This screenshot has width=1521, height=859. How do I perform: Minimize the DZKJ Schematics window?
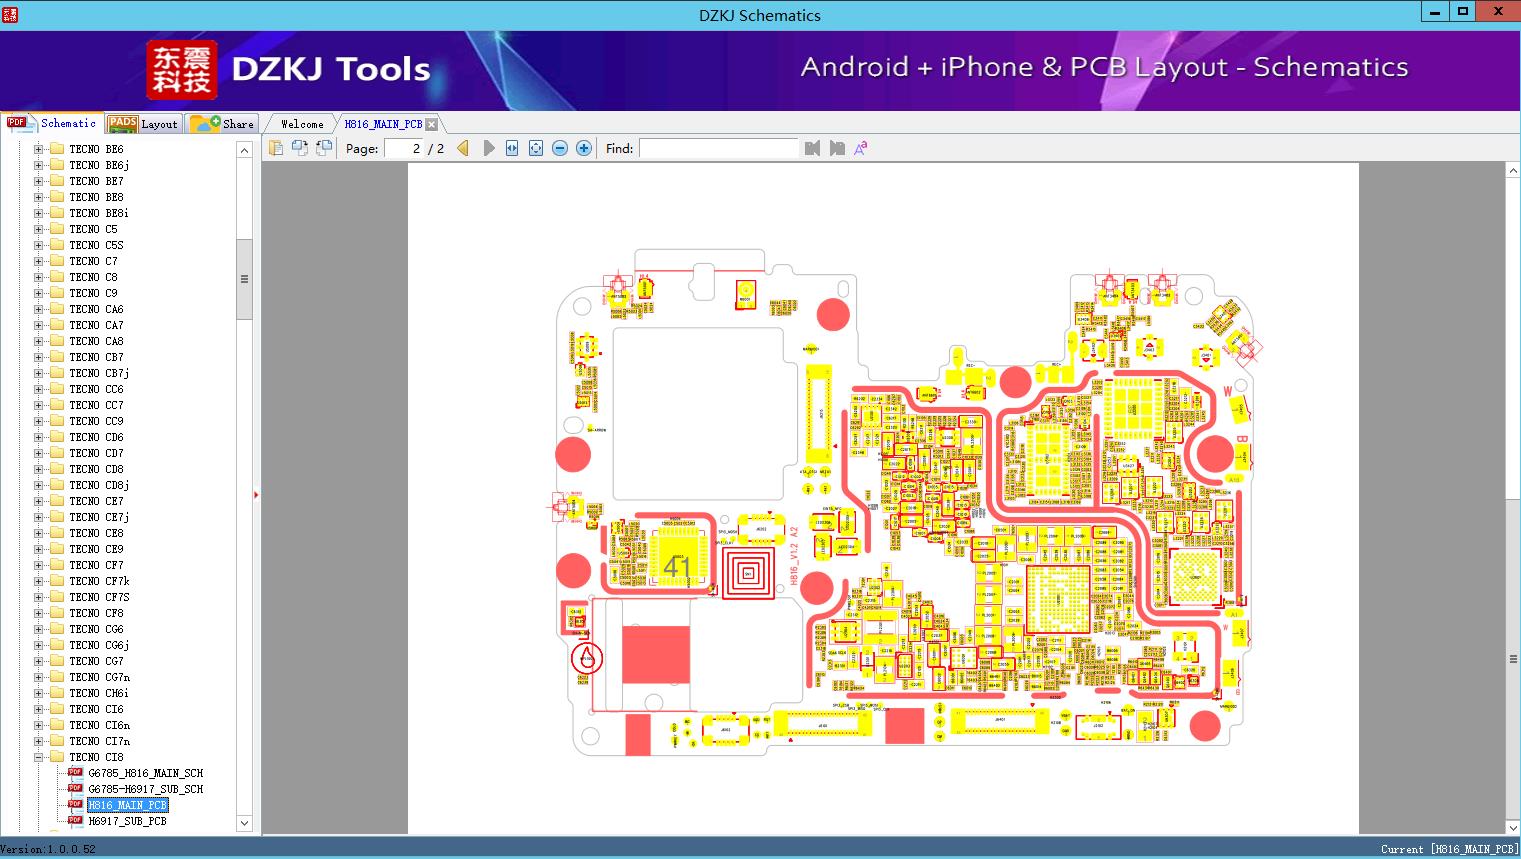click(x=1435, y=12)
